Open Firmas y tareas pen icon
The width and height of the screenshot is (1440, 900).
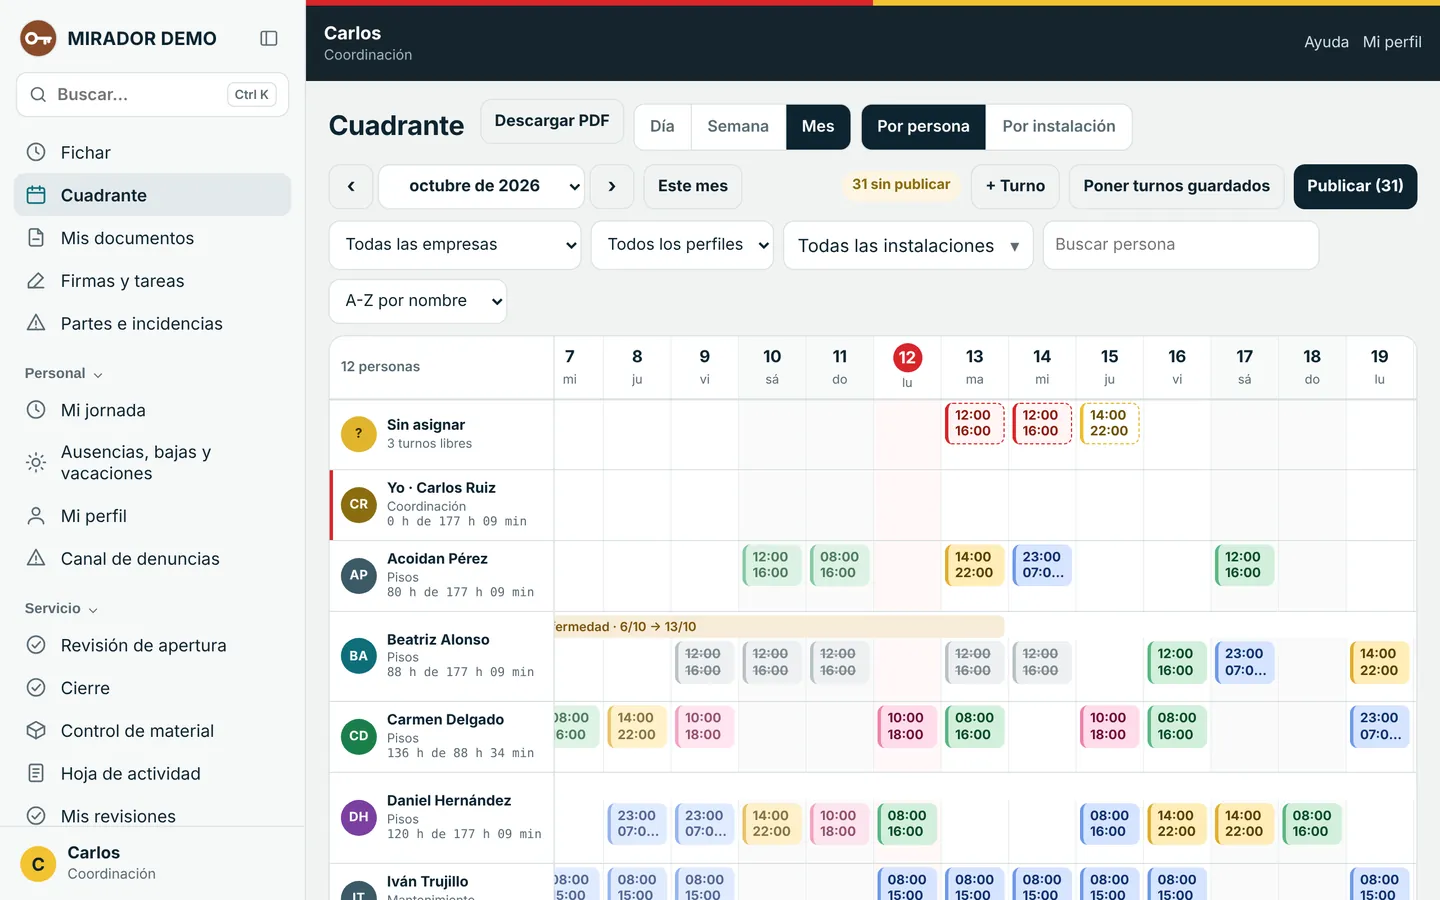click(x=36, y=281)
